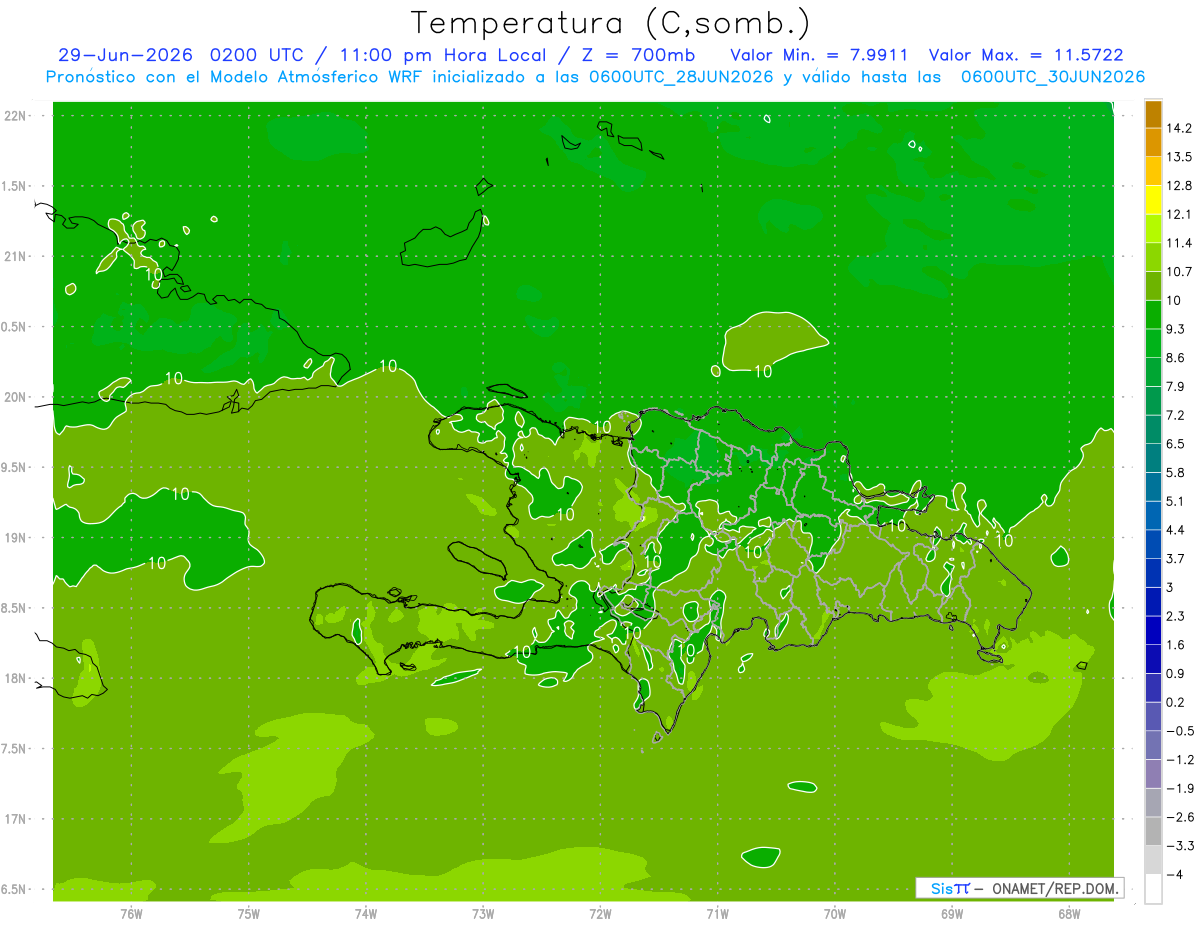Click the "69W" longitude label
Image resolution: width=1200 pixels, height=927 pixels.
(952, 913)
